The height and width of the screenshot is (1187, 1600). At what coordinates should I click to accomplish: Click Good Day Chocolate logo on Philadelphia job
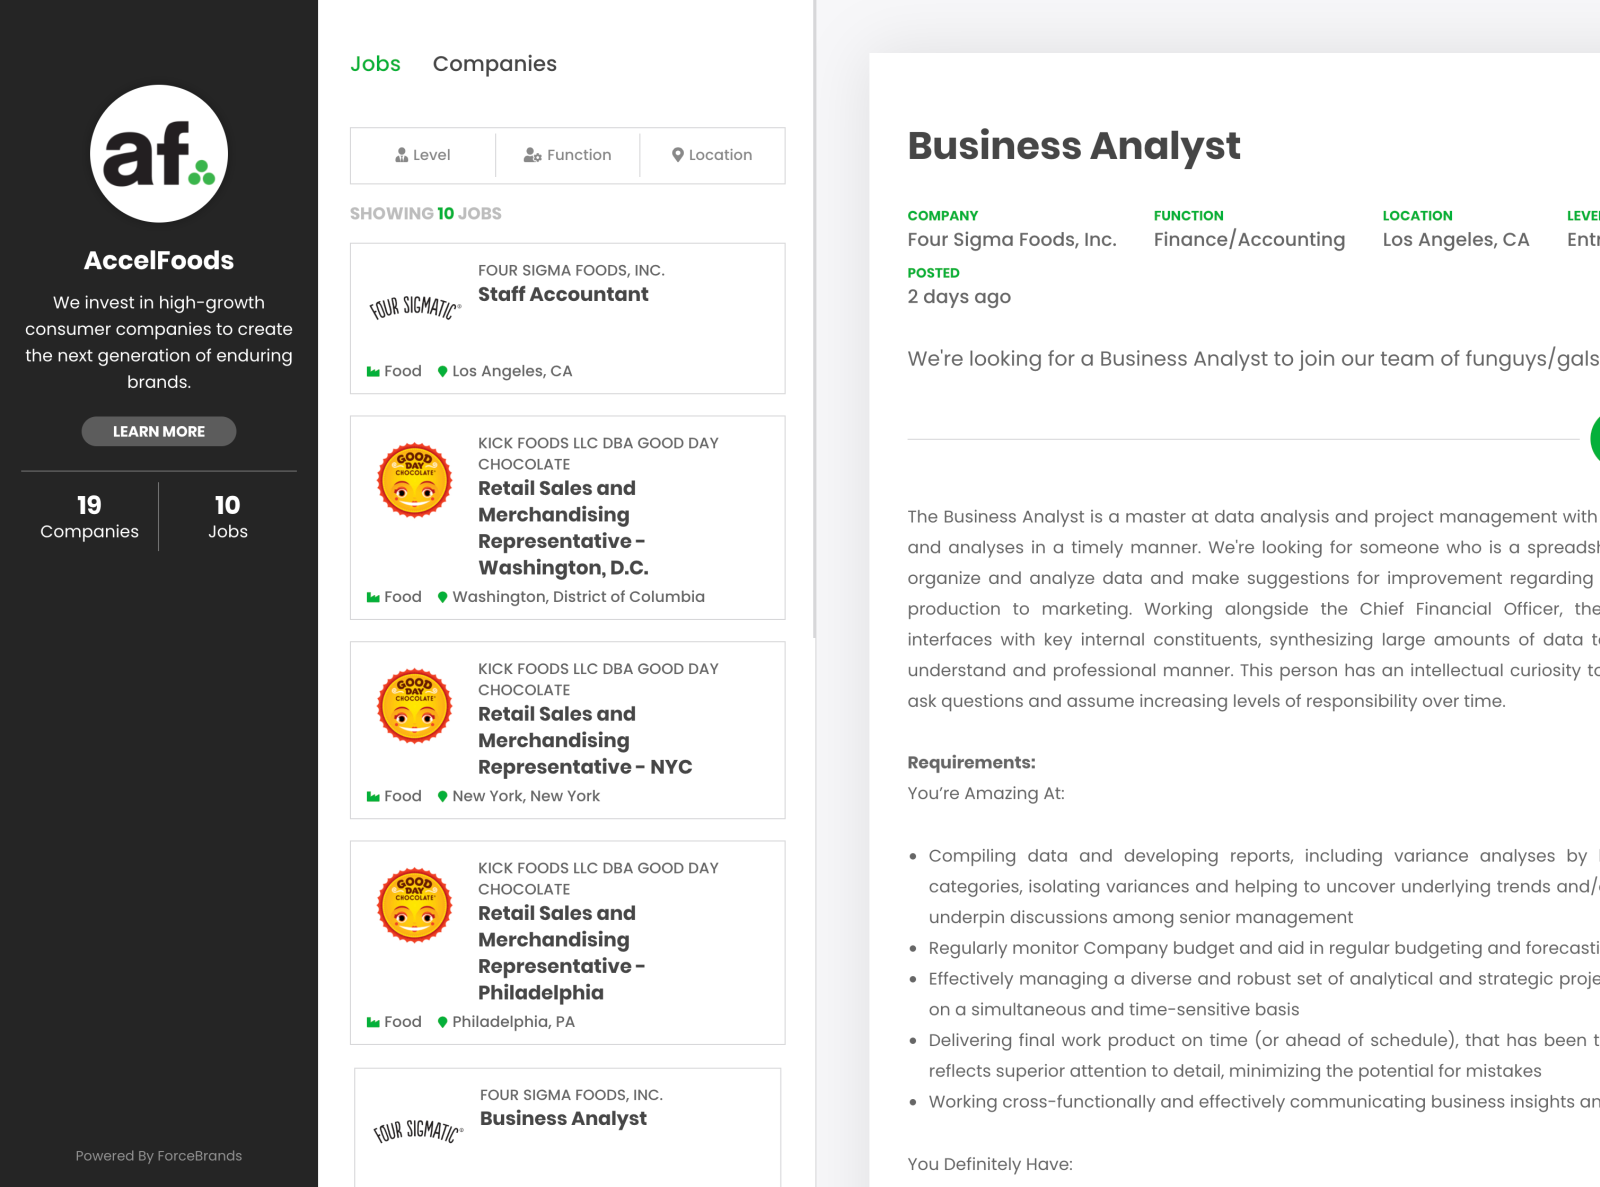pyautogui.click(x=415, y=905)
